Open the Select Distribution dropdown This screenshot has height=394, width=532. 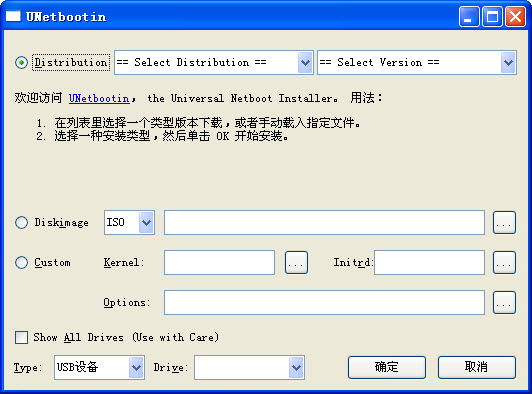point(214,62)
